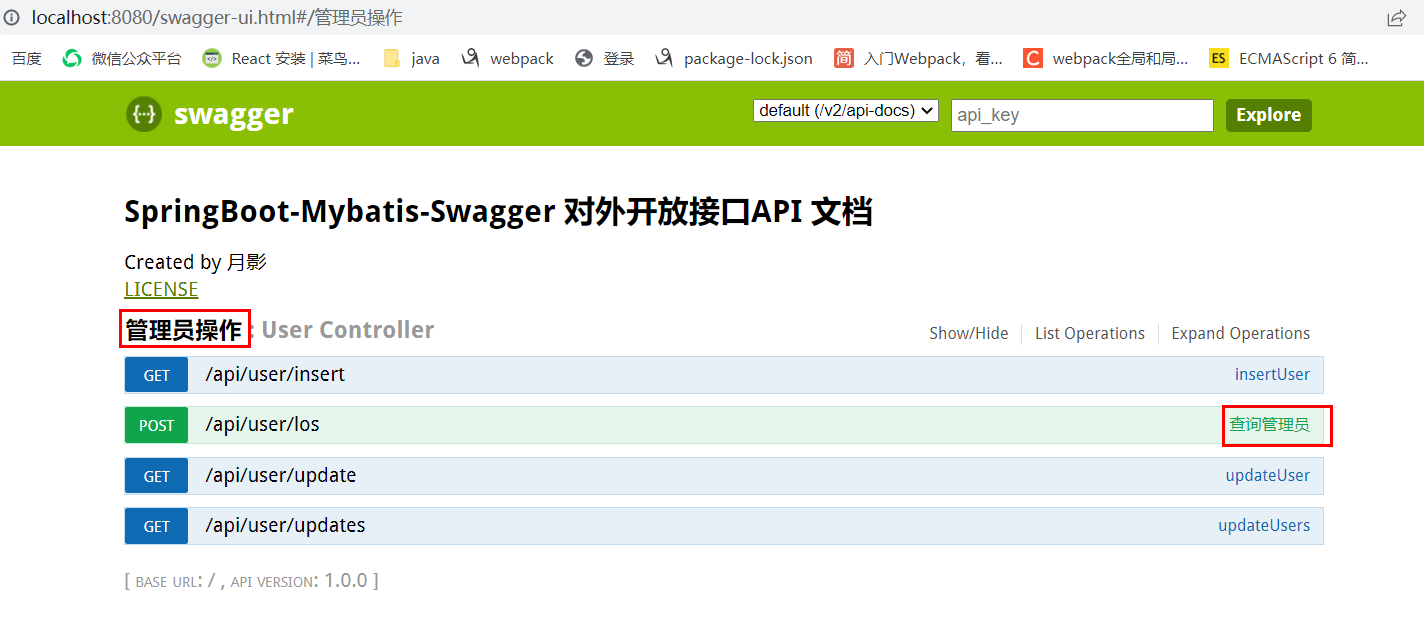Focus the api_key input field
This screenshot has height=630, width=1424.
click(1082, 115)
